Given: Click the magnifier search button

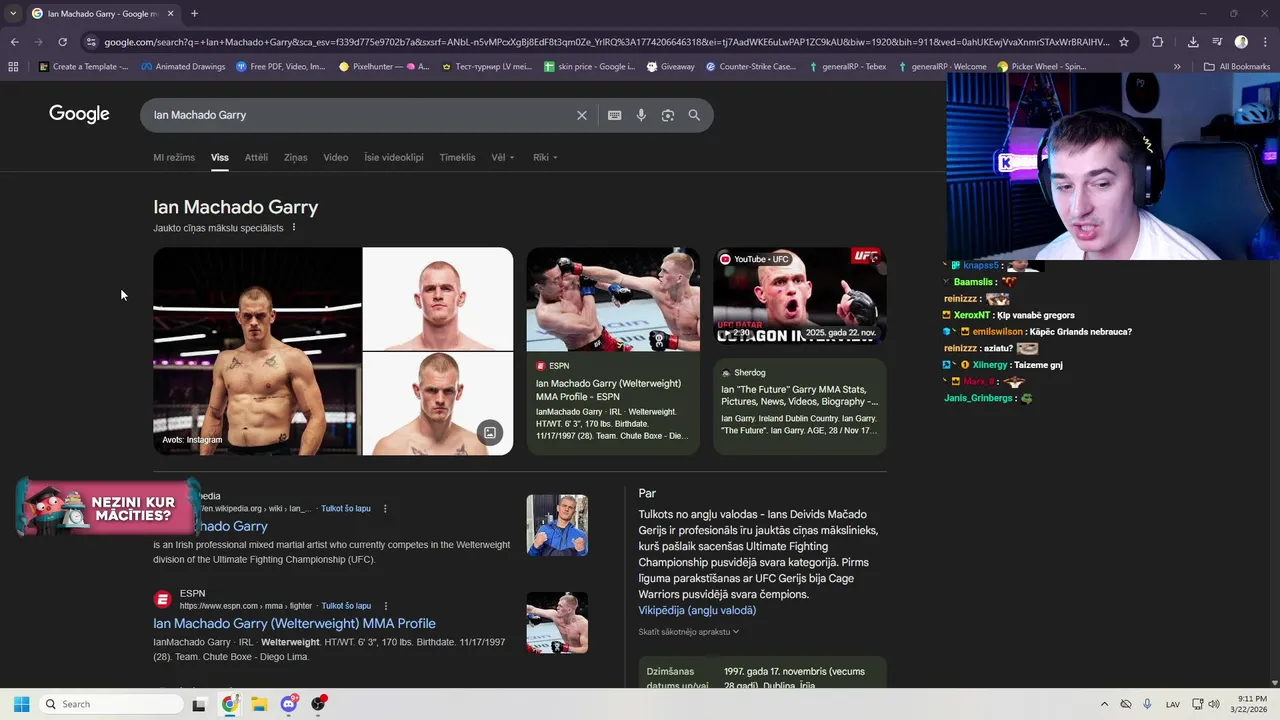Looking at the screenshot, I should point(694,115).
